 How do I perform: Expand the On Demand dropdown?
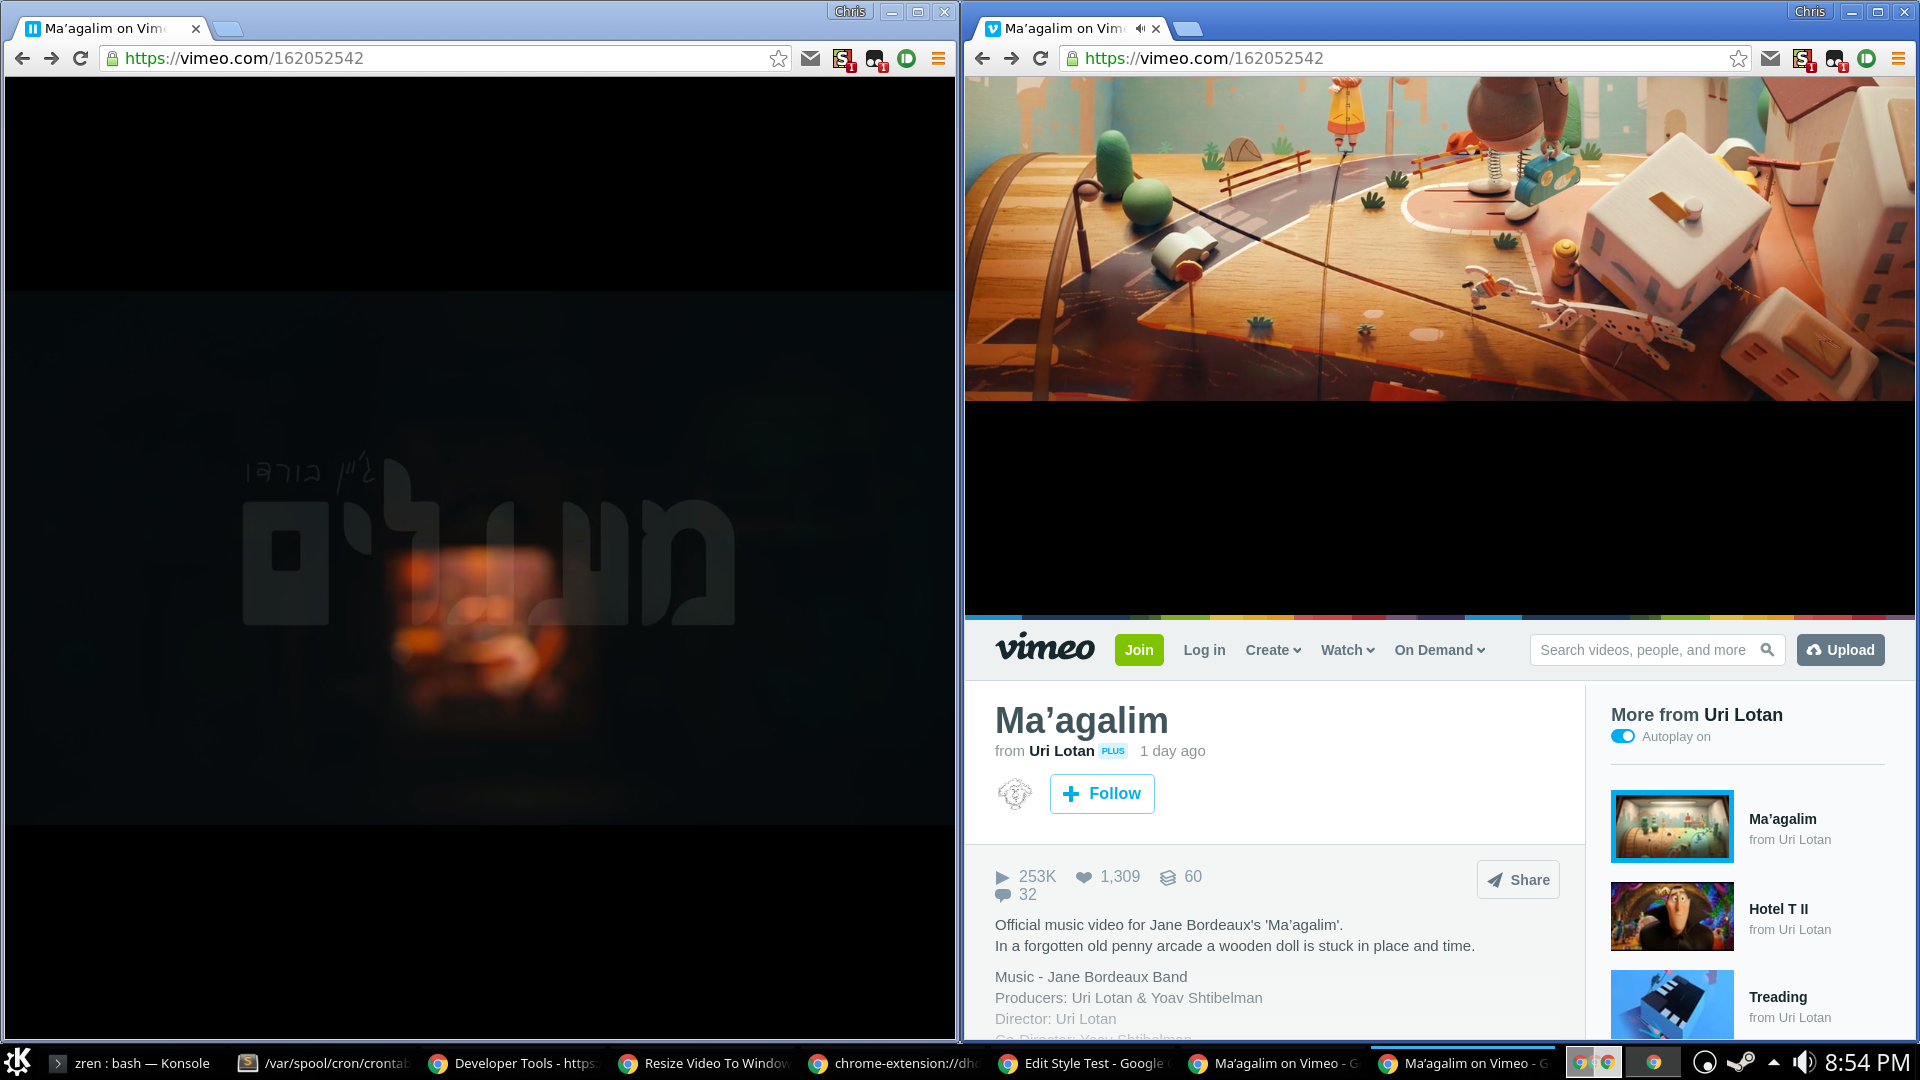pyautogui.click(x=1439, y=650)
